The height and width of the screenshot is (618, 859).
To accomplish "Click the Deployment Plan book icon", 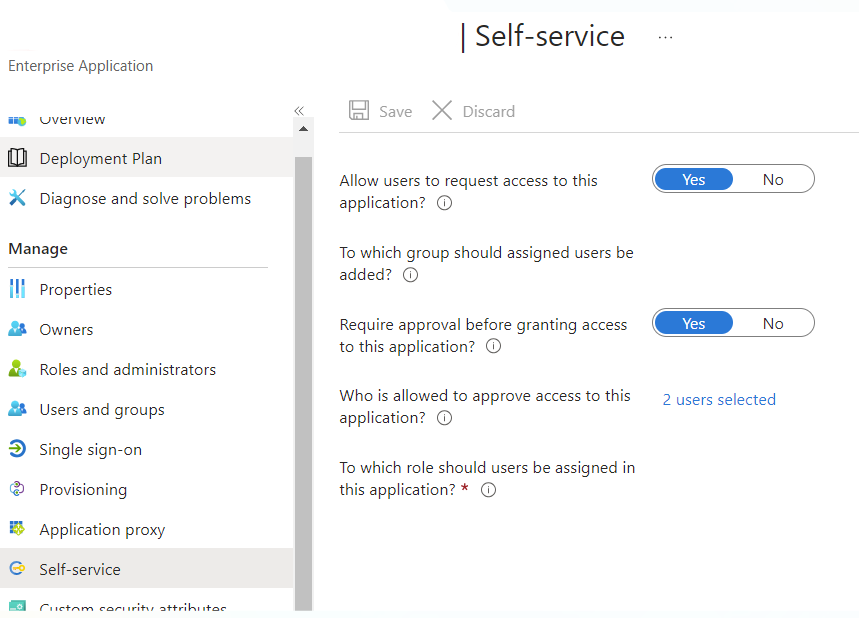I will tap(17, 158).
